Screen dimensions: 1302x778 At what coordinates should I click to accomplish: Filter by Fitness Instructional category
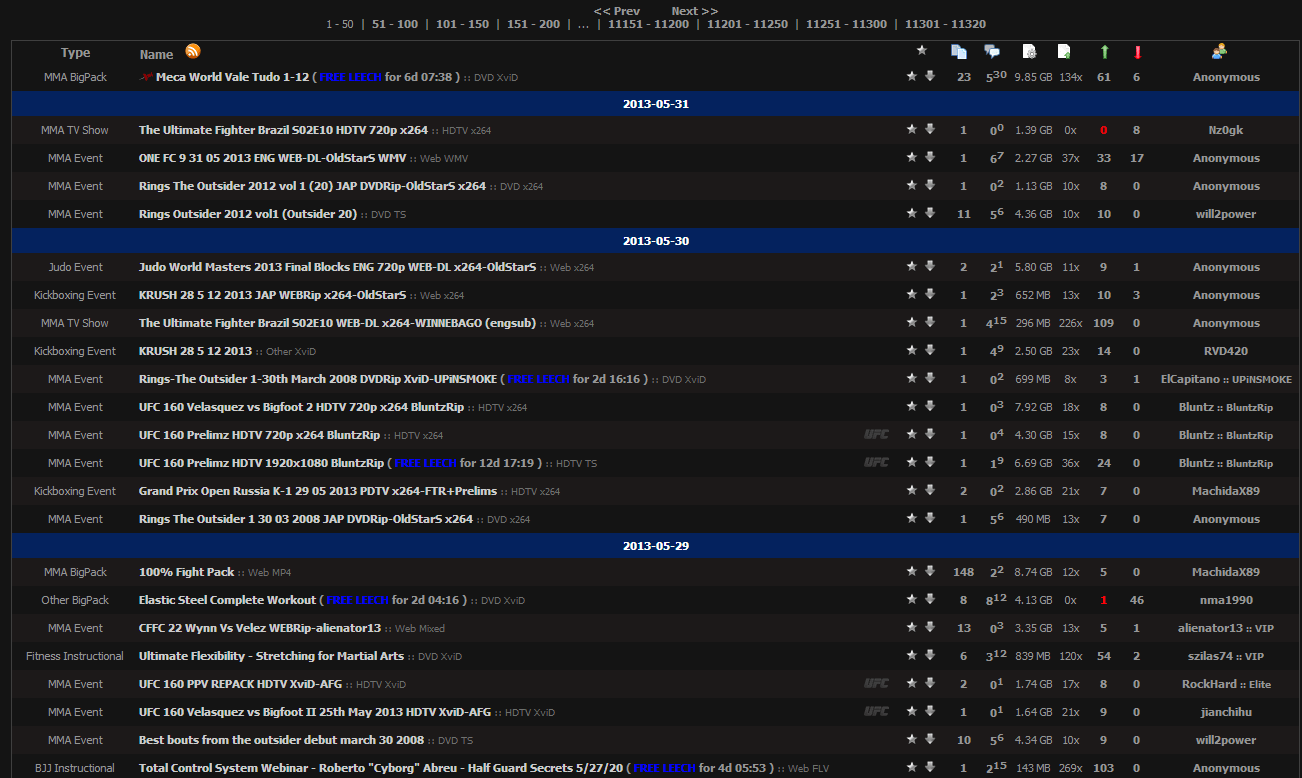75,656
